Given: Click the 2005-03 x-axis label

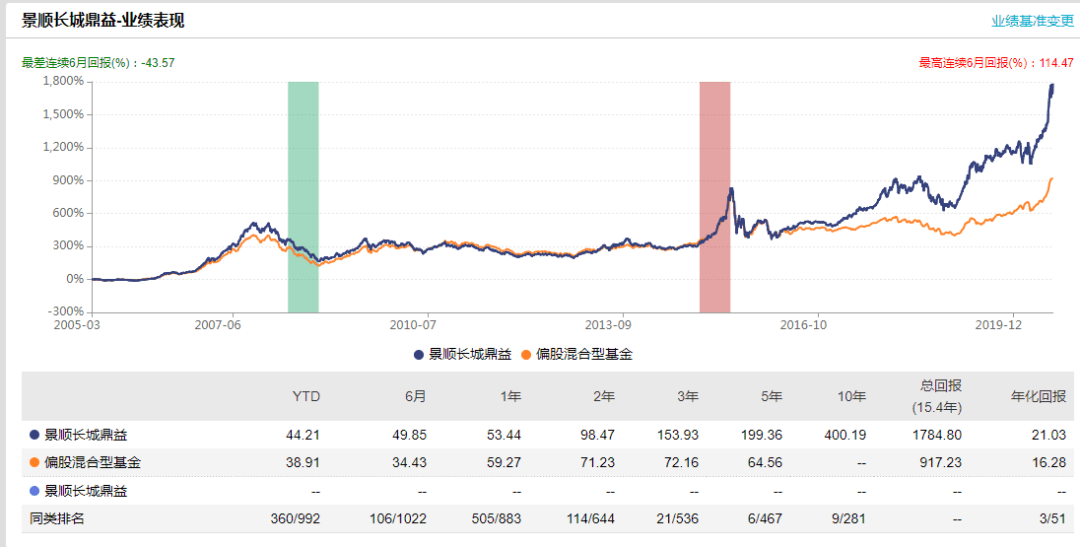Looking at the screenshot, I should (x=77, y=324).
